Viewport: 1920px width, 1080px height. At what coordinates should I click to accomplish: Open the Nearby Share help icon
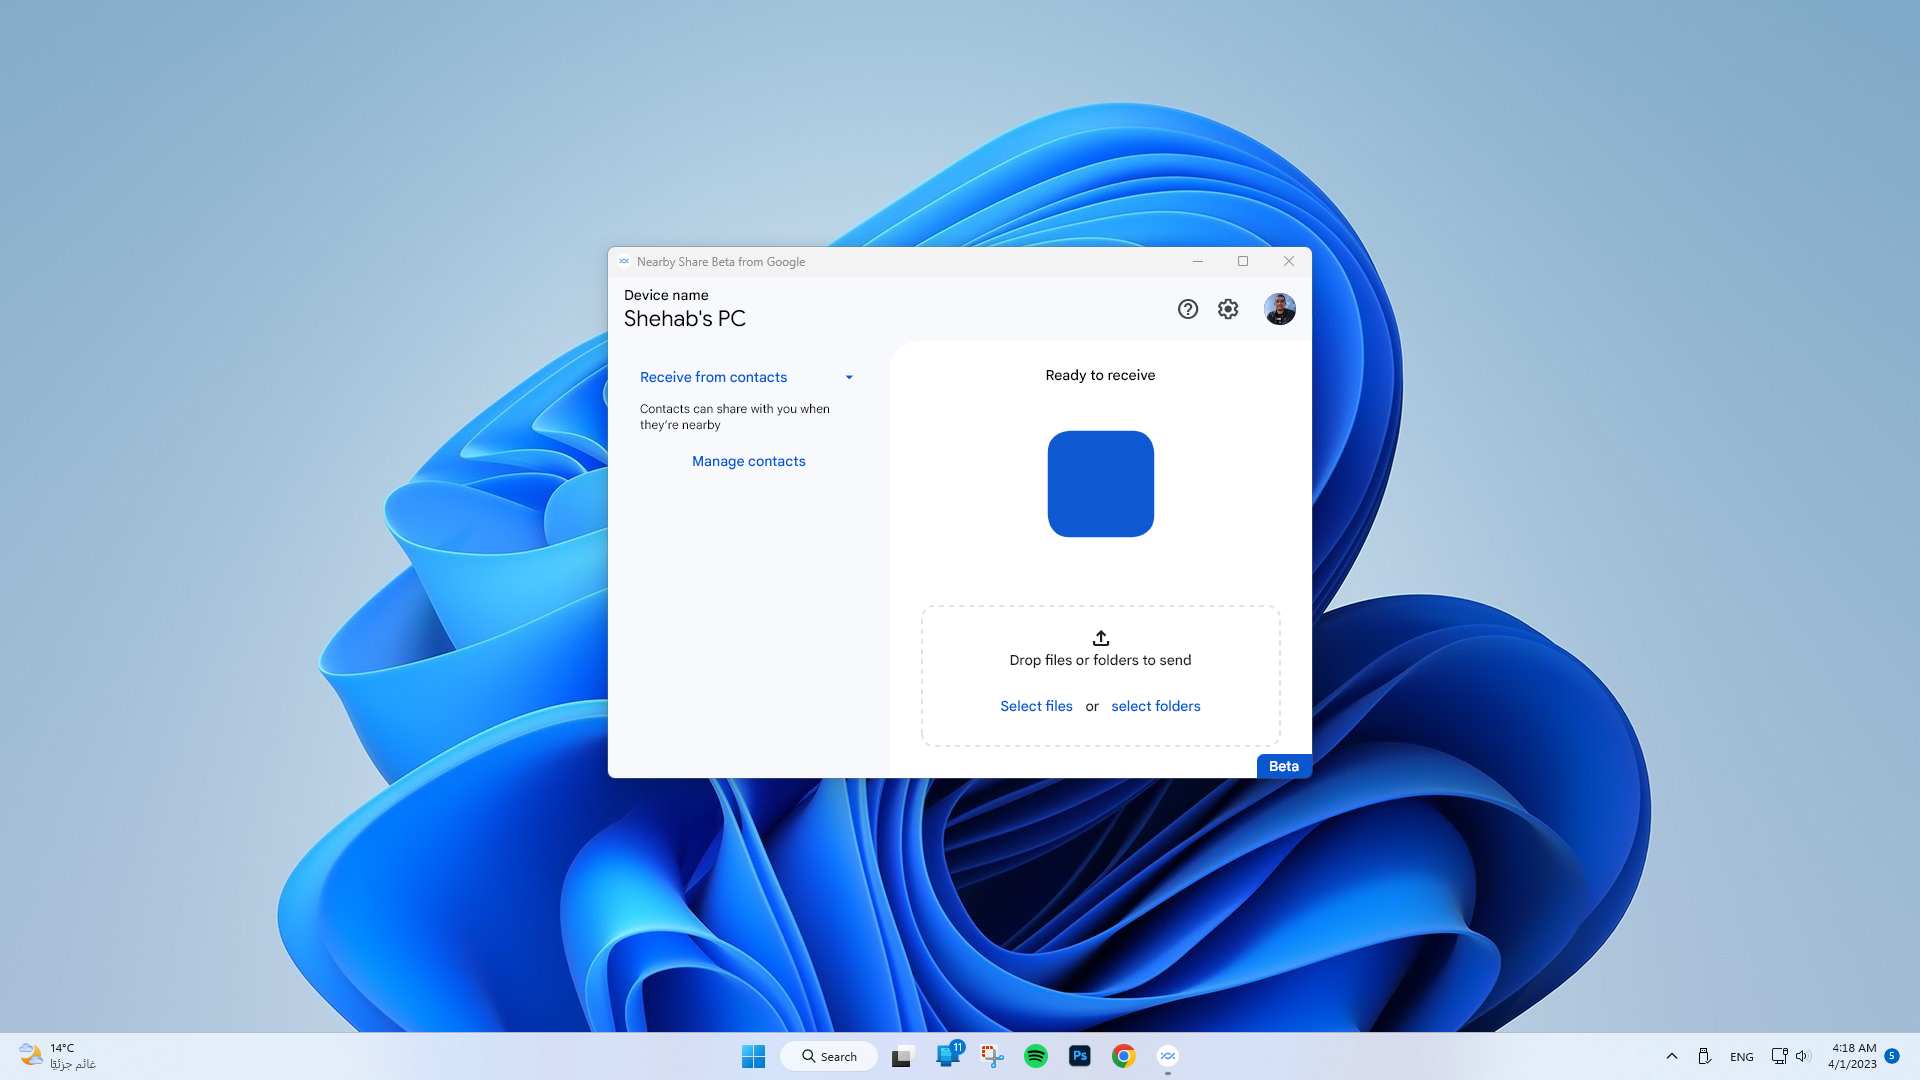point(1187,309)
